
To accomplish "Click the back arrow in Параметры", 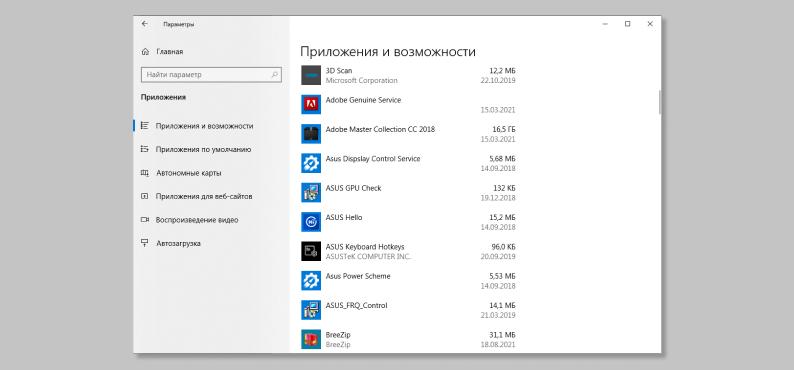I will coord(145,24).
